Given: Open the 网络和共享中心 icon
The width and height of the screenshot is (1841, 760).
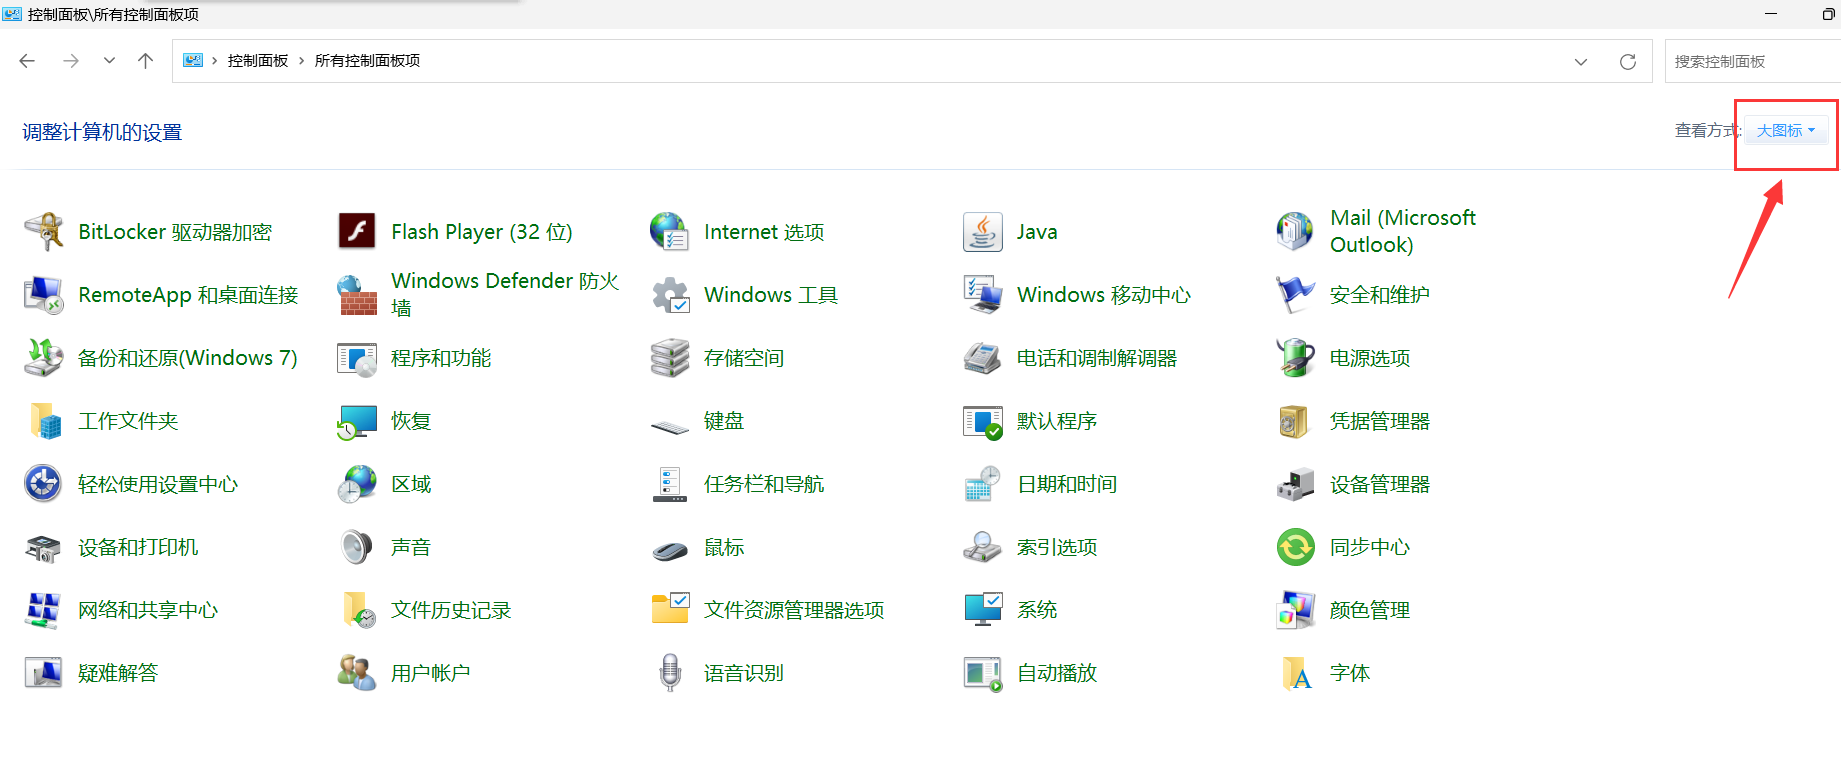Looking at the screenshot, I should tap(44, 610).
